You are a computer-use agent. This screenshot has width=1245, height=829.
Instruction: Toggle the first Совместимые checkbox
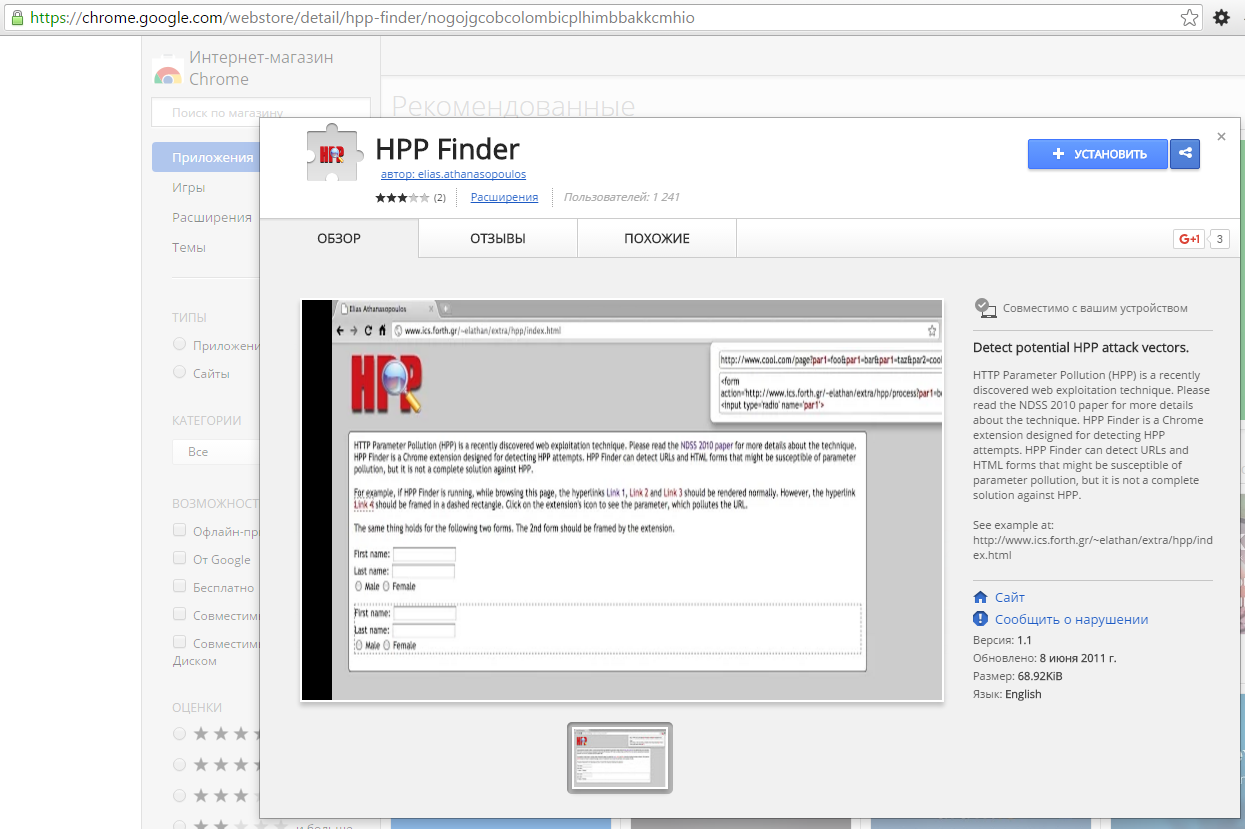[x=180, y=614]
